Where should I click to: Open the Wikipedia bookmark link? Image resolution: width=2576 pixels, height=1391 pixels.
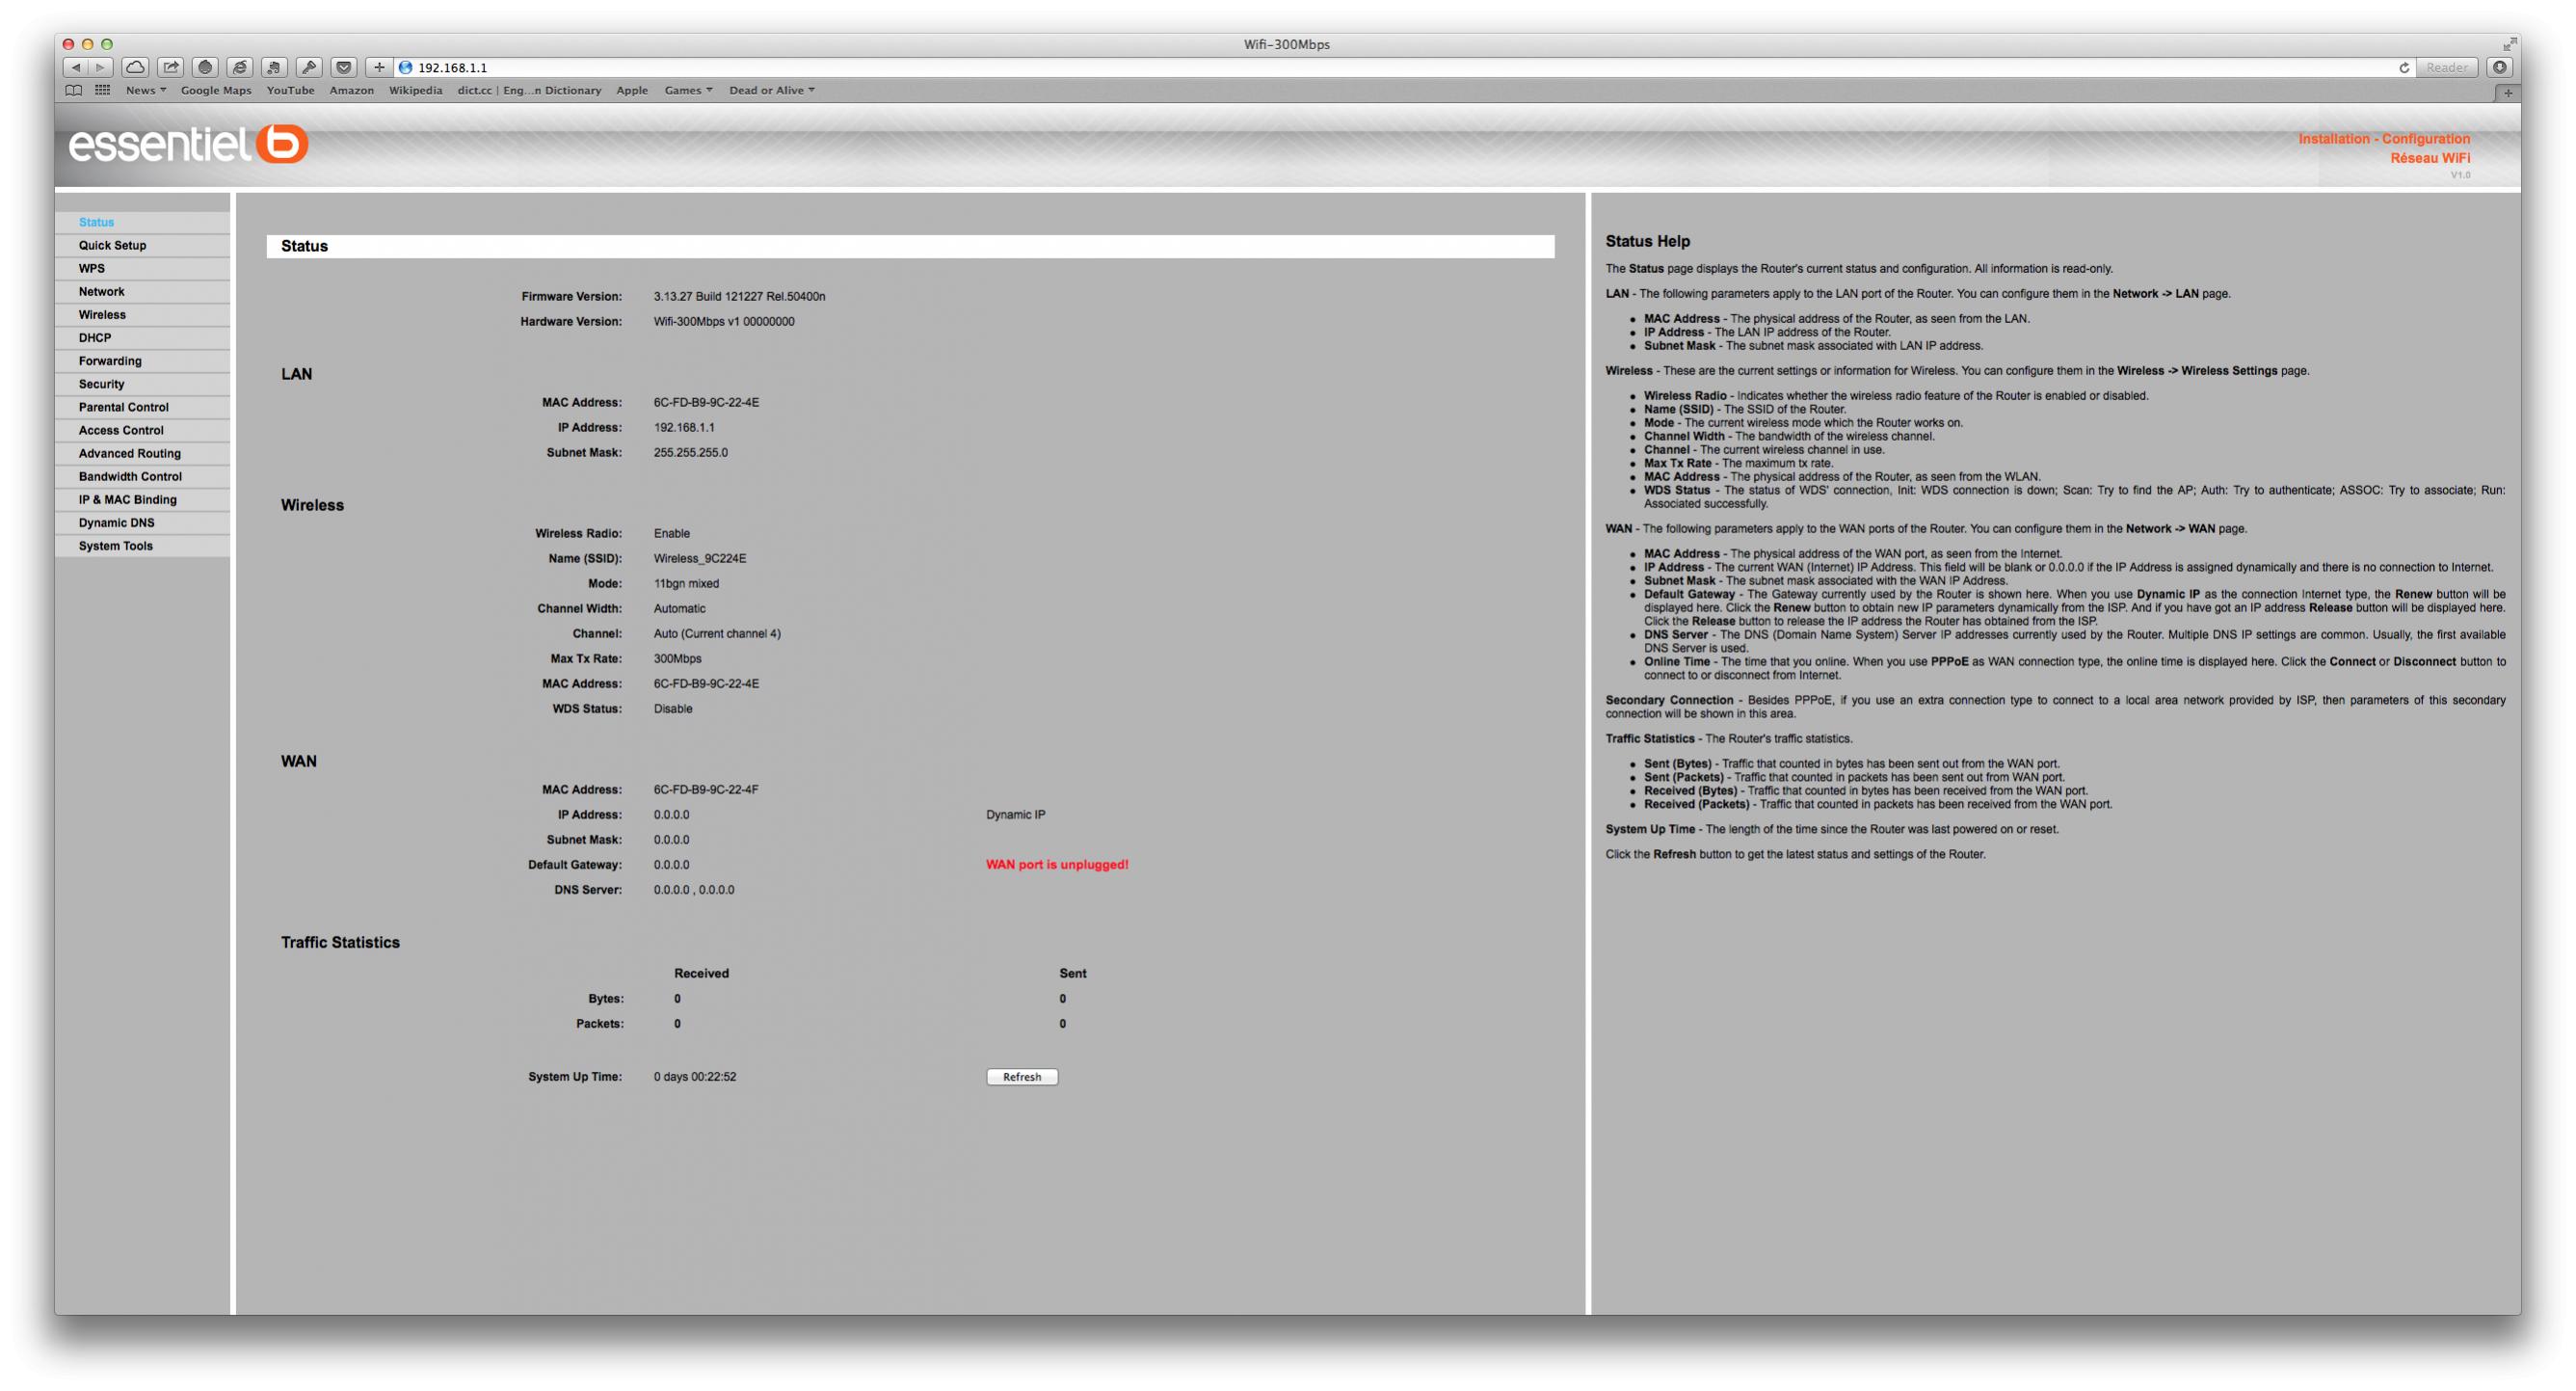pyautogui.click(x=415, y=90)
